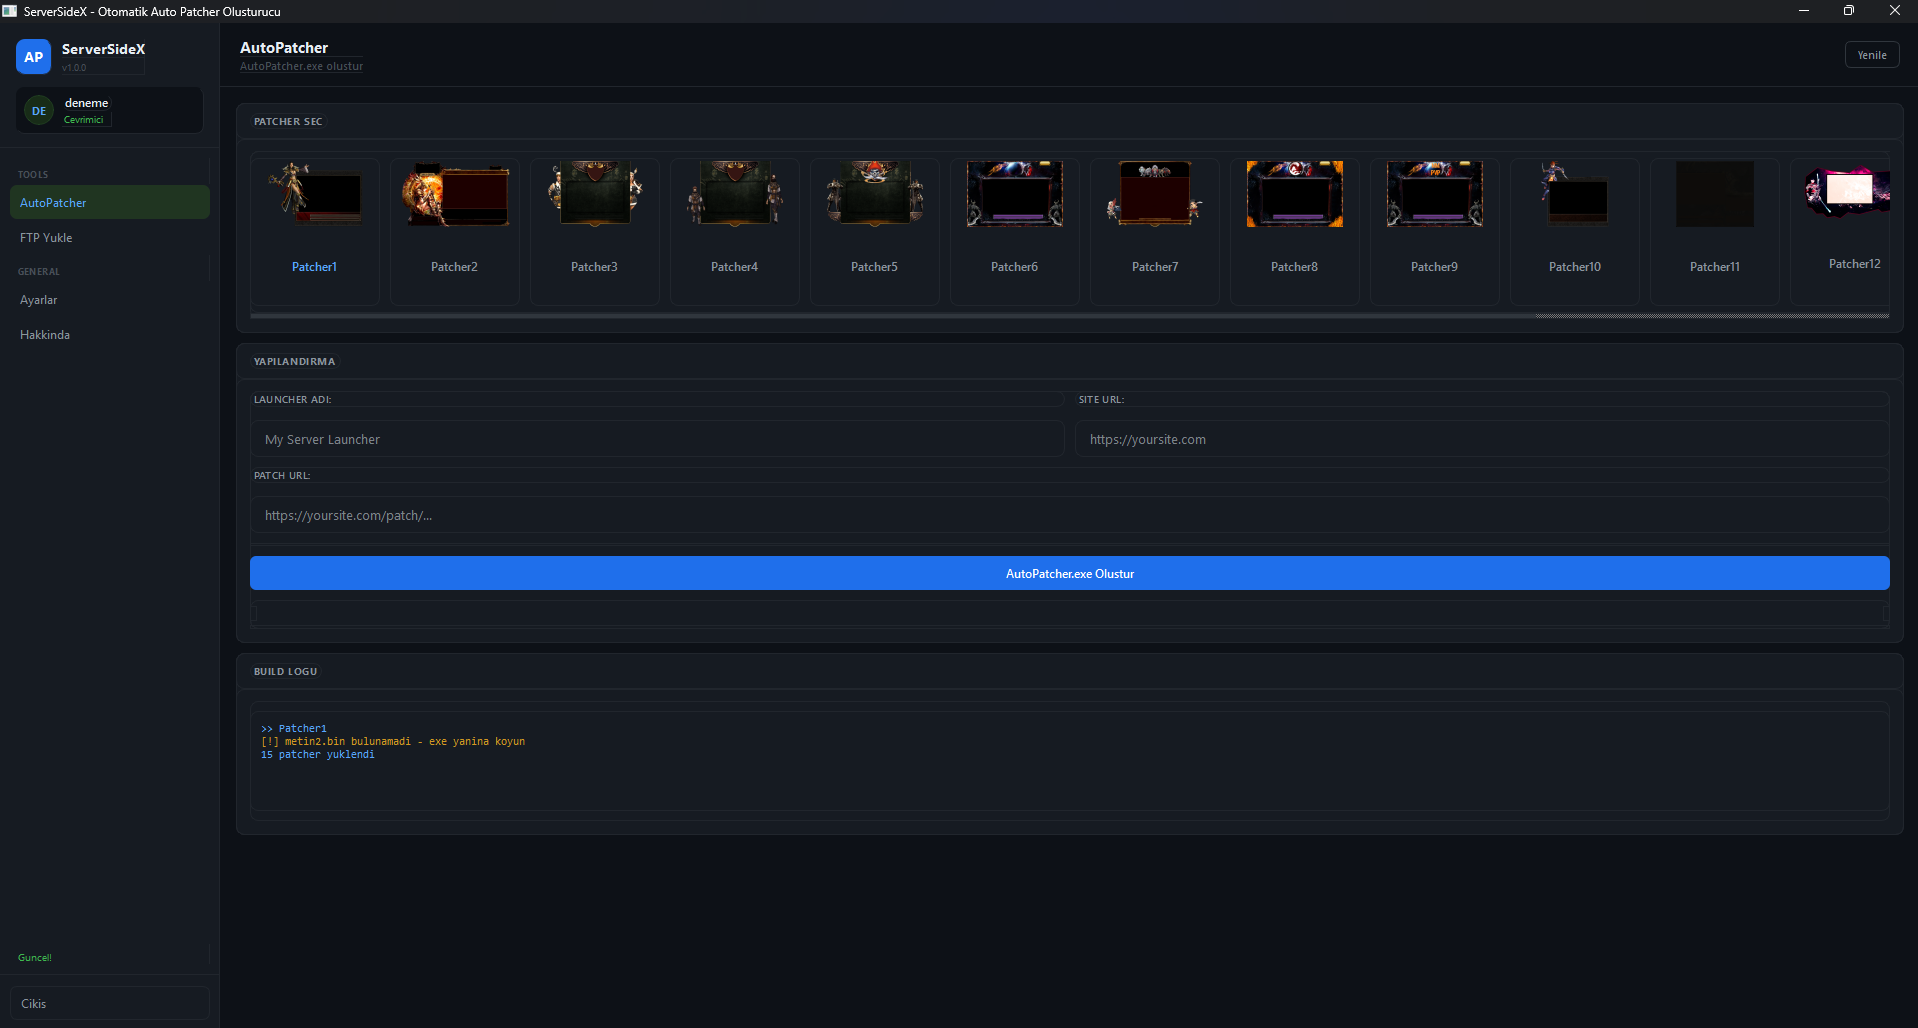The height and width of the screenshot is (1028, 1918).
Task: Open Ayarlar settings page
Action: pos(110,299)
